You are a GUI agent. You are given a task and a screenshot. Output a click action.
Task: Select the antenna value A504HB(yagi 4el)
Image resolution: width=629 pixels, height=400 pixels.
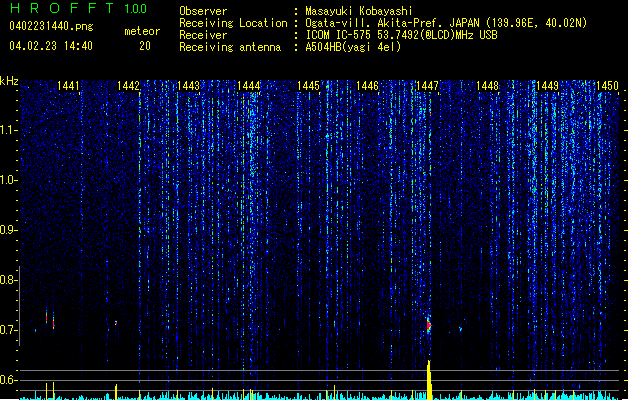click(x=353, y=47)
